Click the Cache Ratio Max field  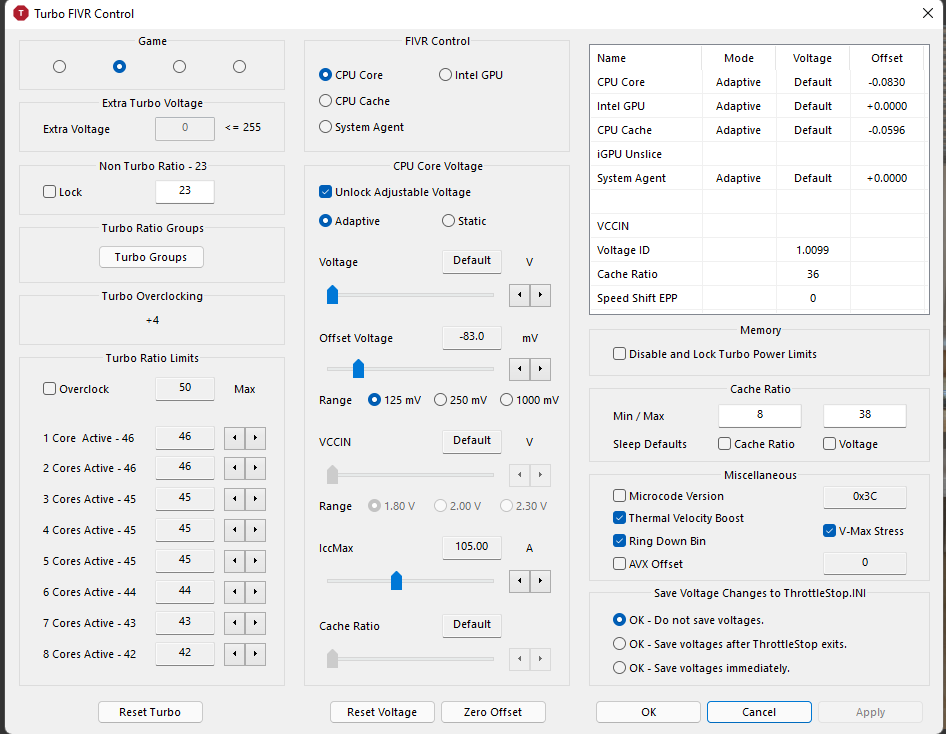tap(865, 415)
